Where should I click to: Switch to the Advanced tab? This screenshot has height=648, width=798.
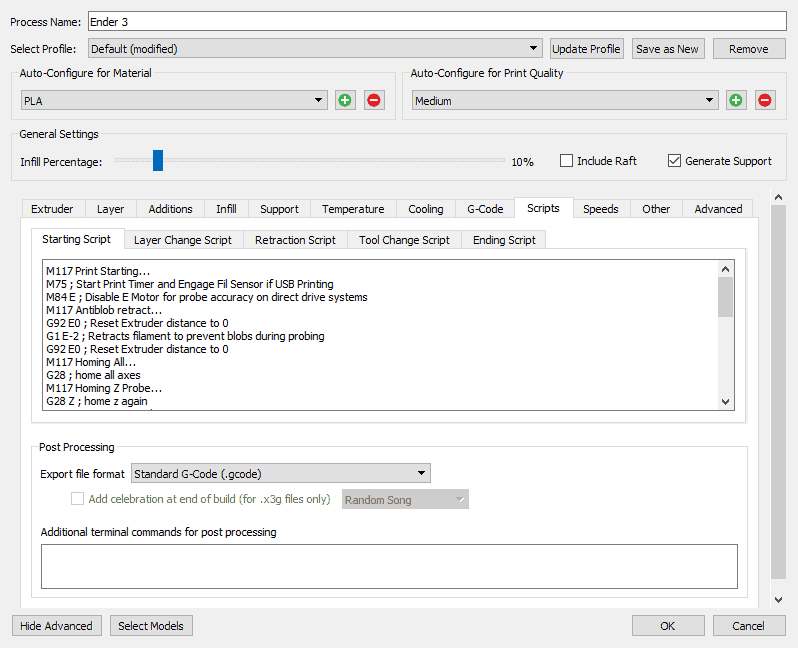point(718,209)
